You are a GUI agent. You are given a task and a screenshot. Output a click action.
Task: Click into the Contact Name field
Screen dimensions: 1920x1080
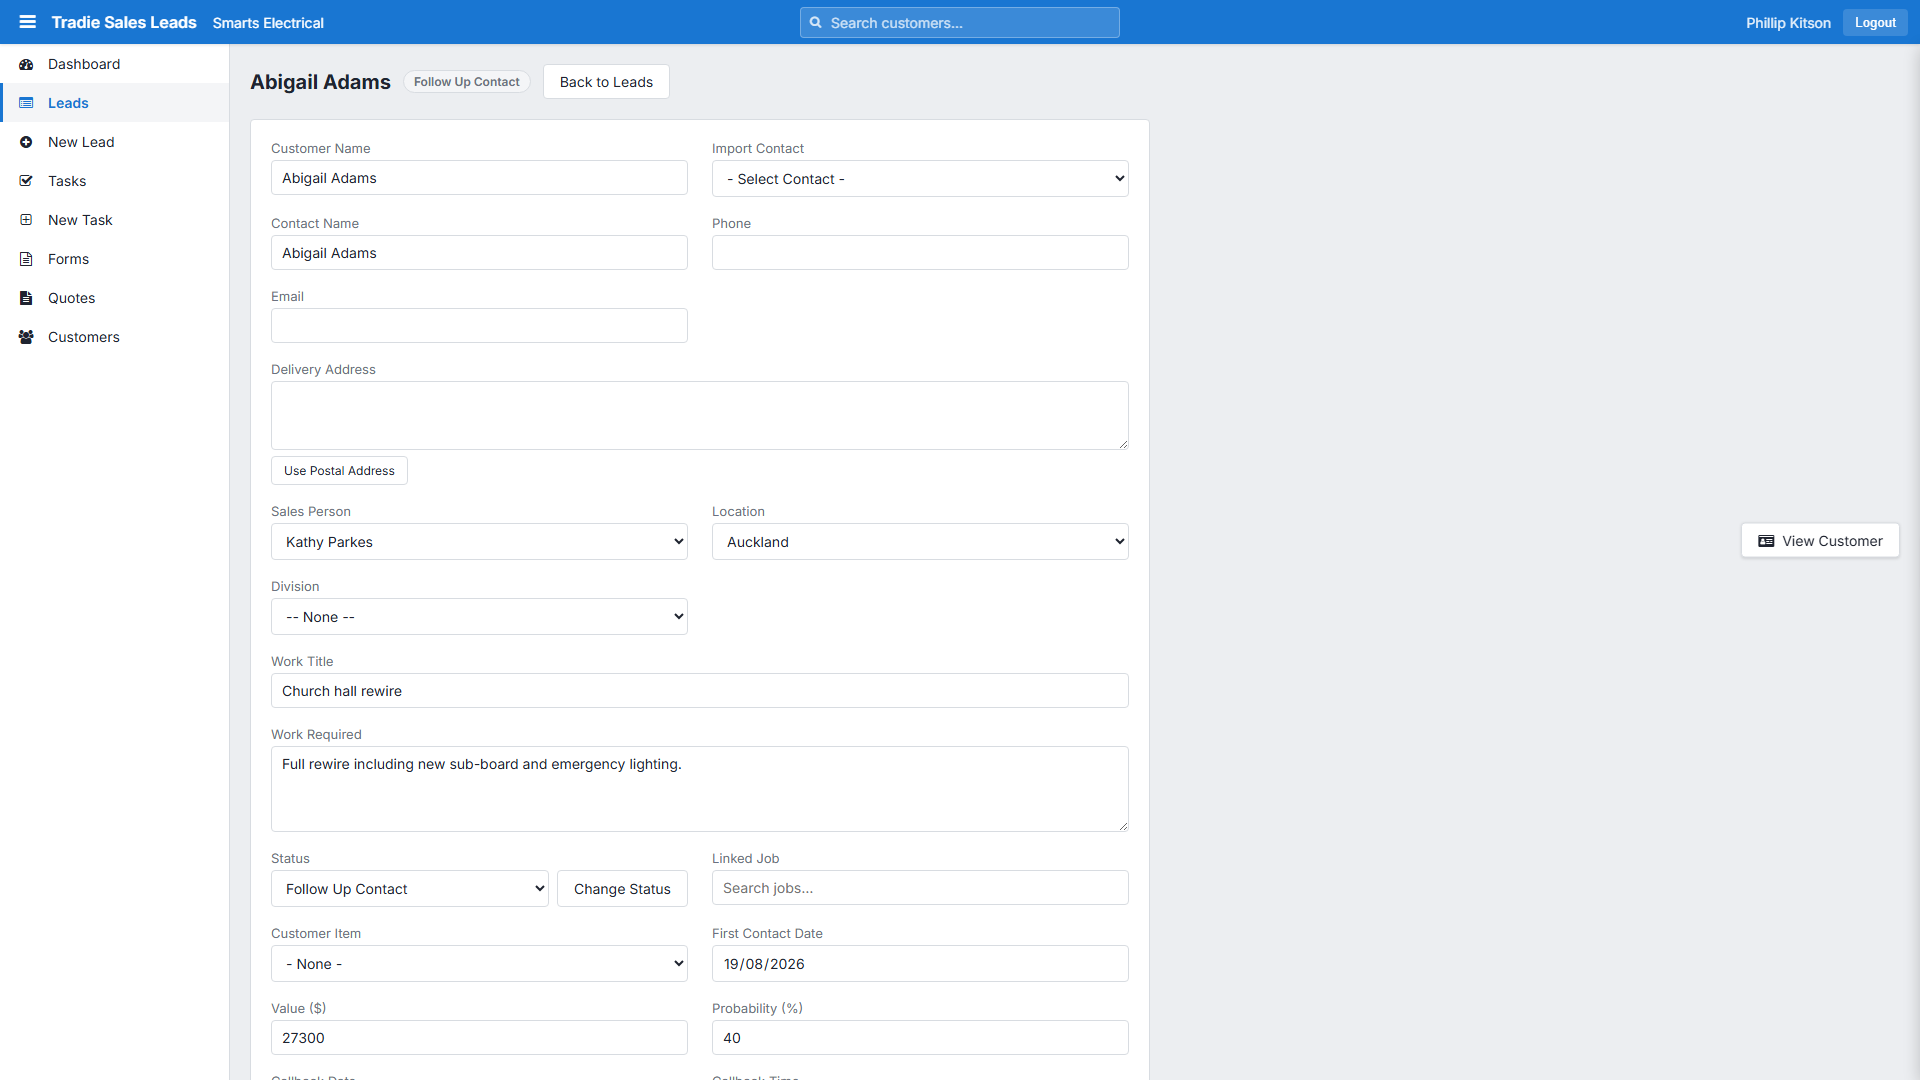coord(479,253)
